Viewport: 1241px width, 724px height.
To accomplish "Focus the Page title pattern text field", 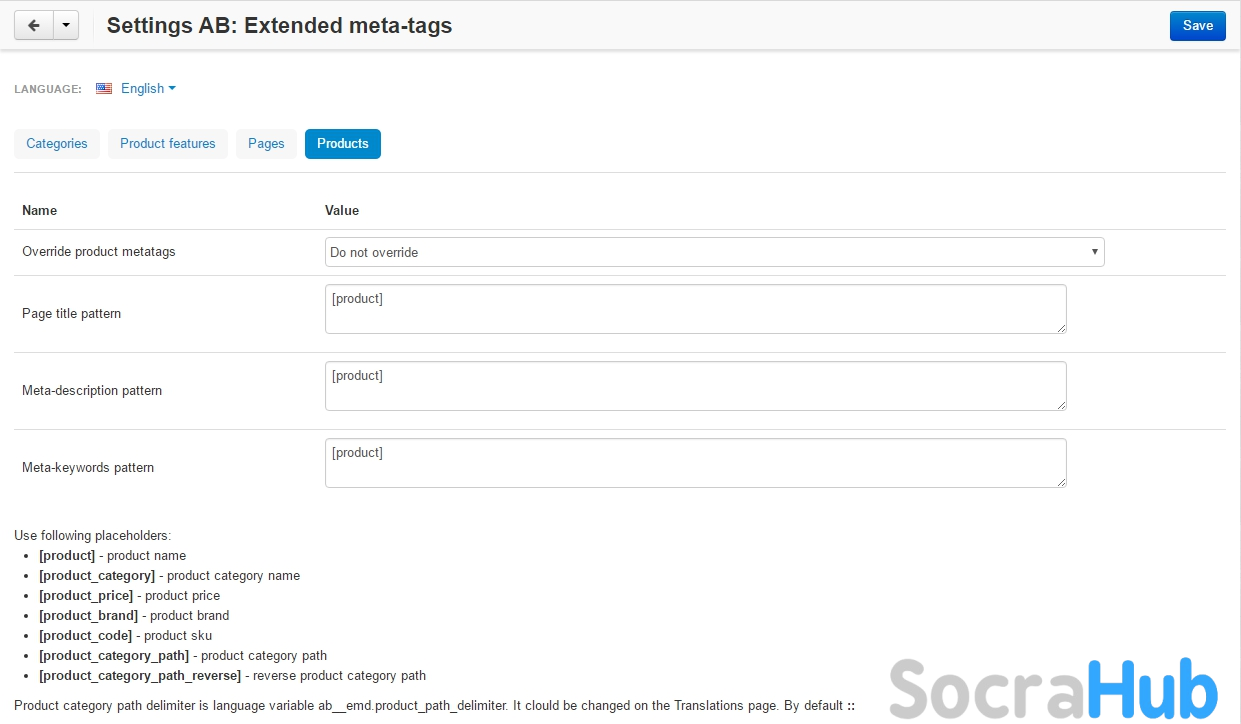I will click(x=695, y=309).
